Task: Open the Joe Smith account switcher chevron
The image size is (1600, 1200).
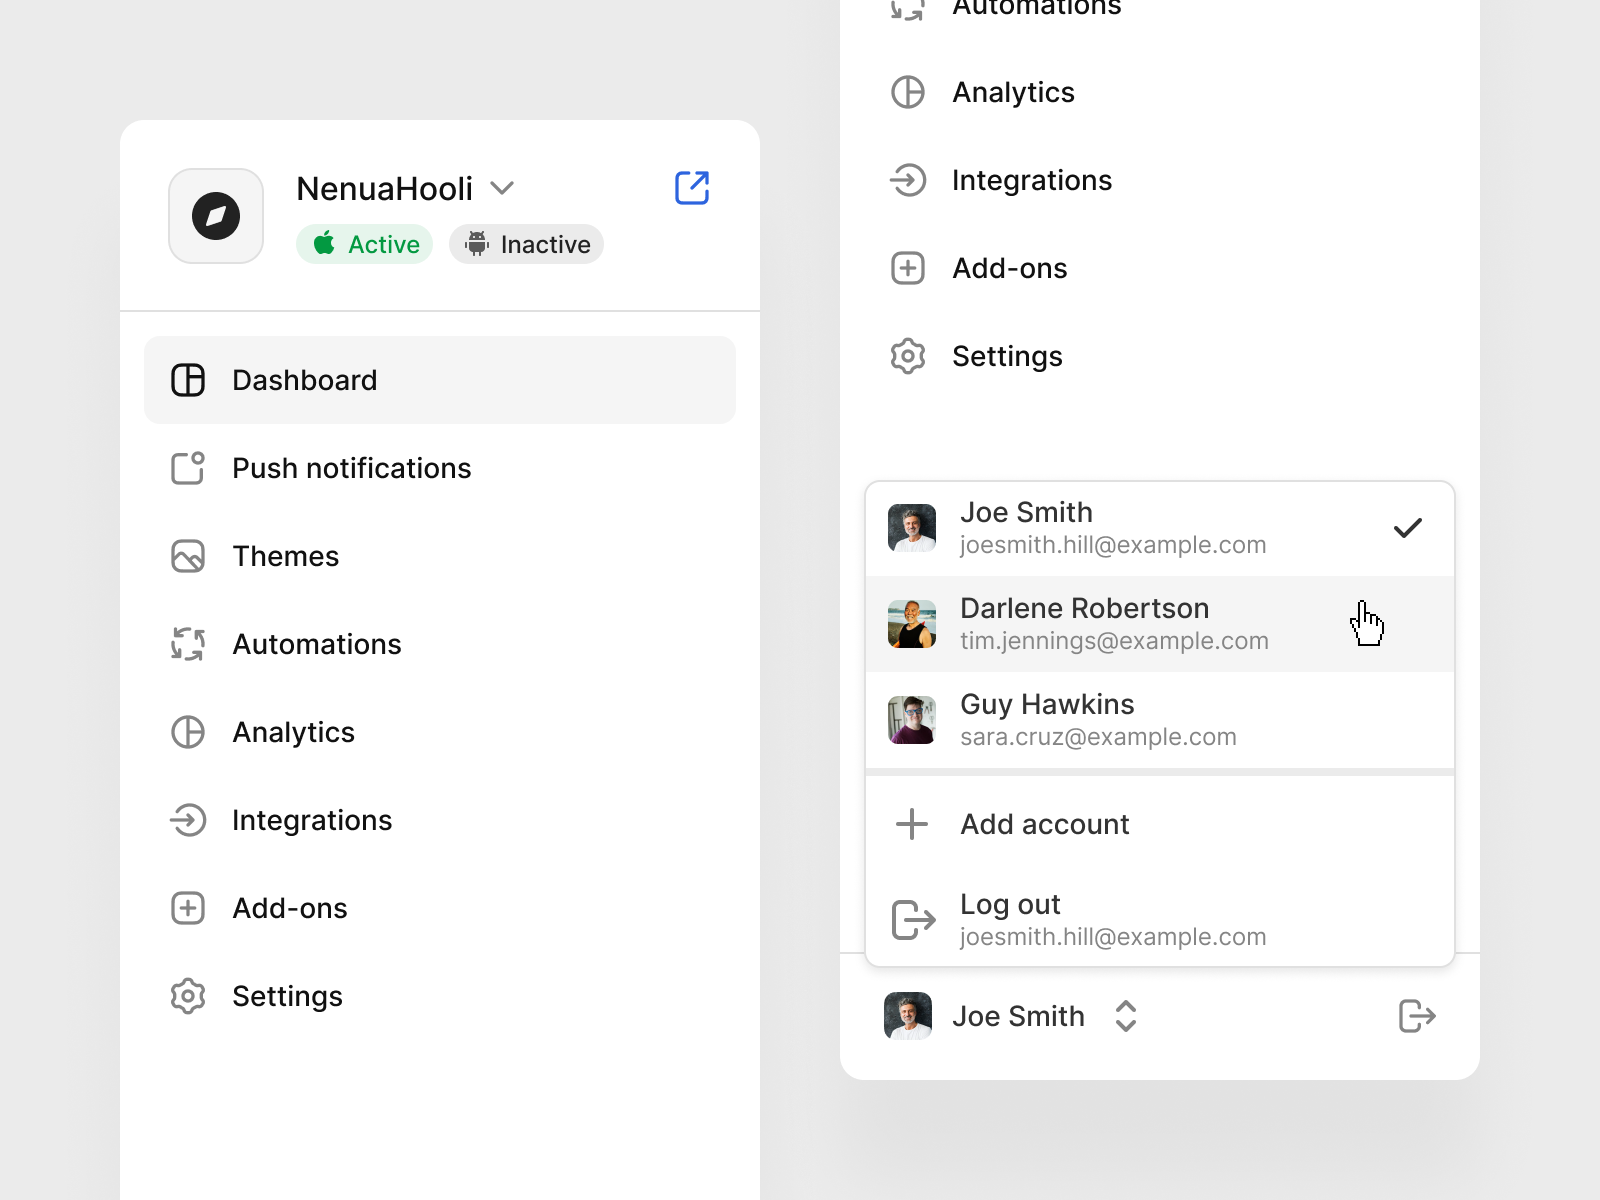Action: [1126, 1016]
